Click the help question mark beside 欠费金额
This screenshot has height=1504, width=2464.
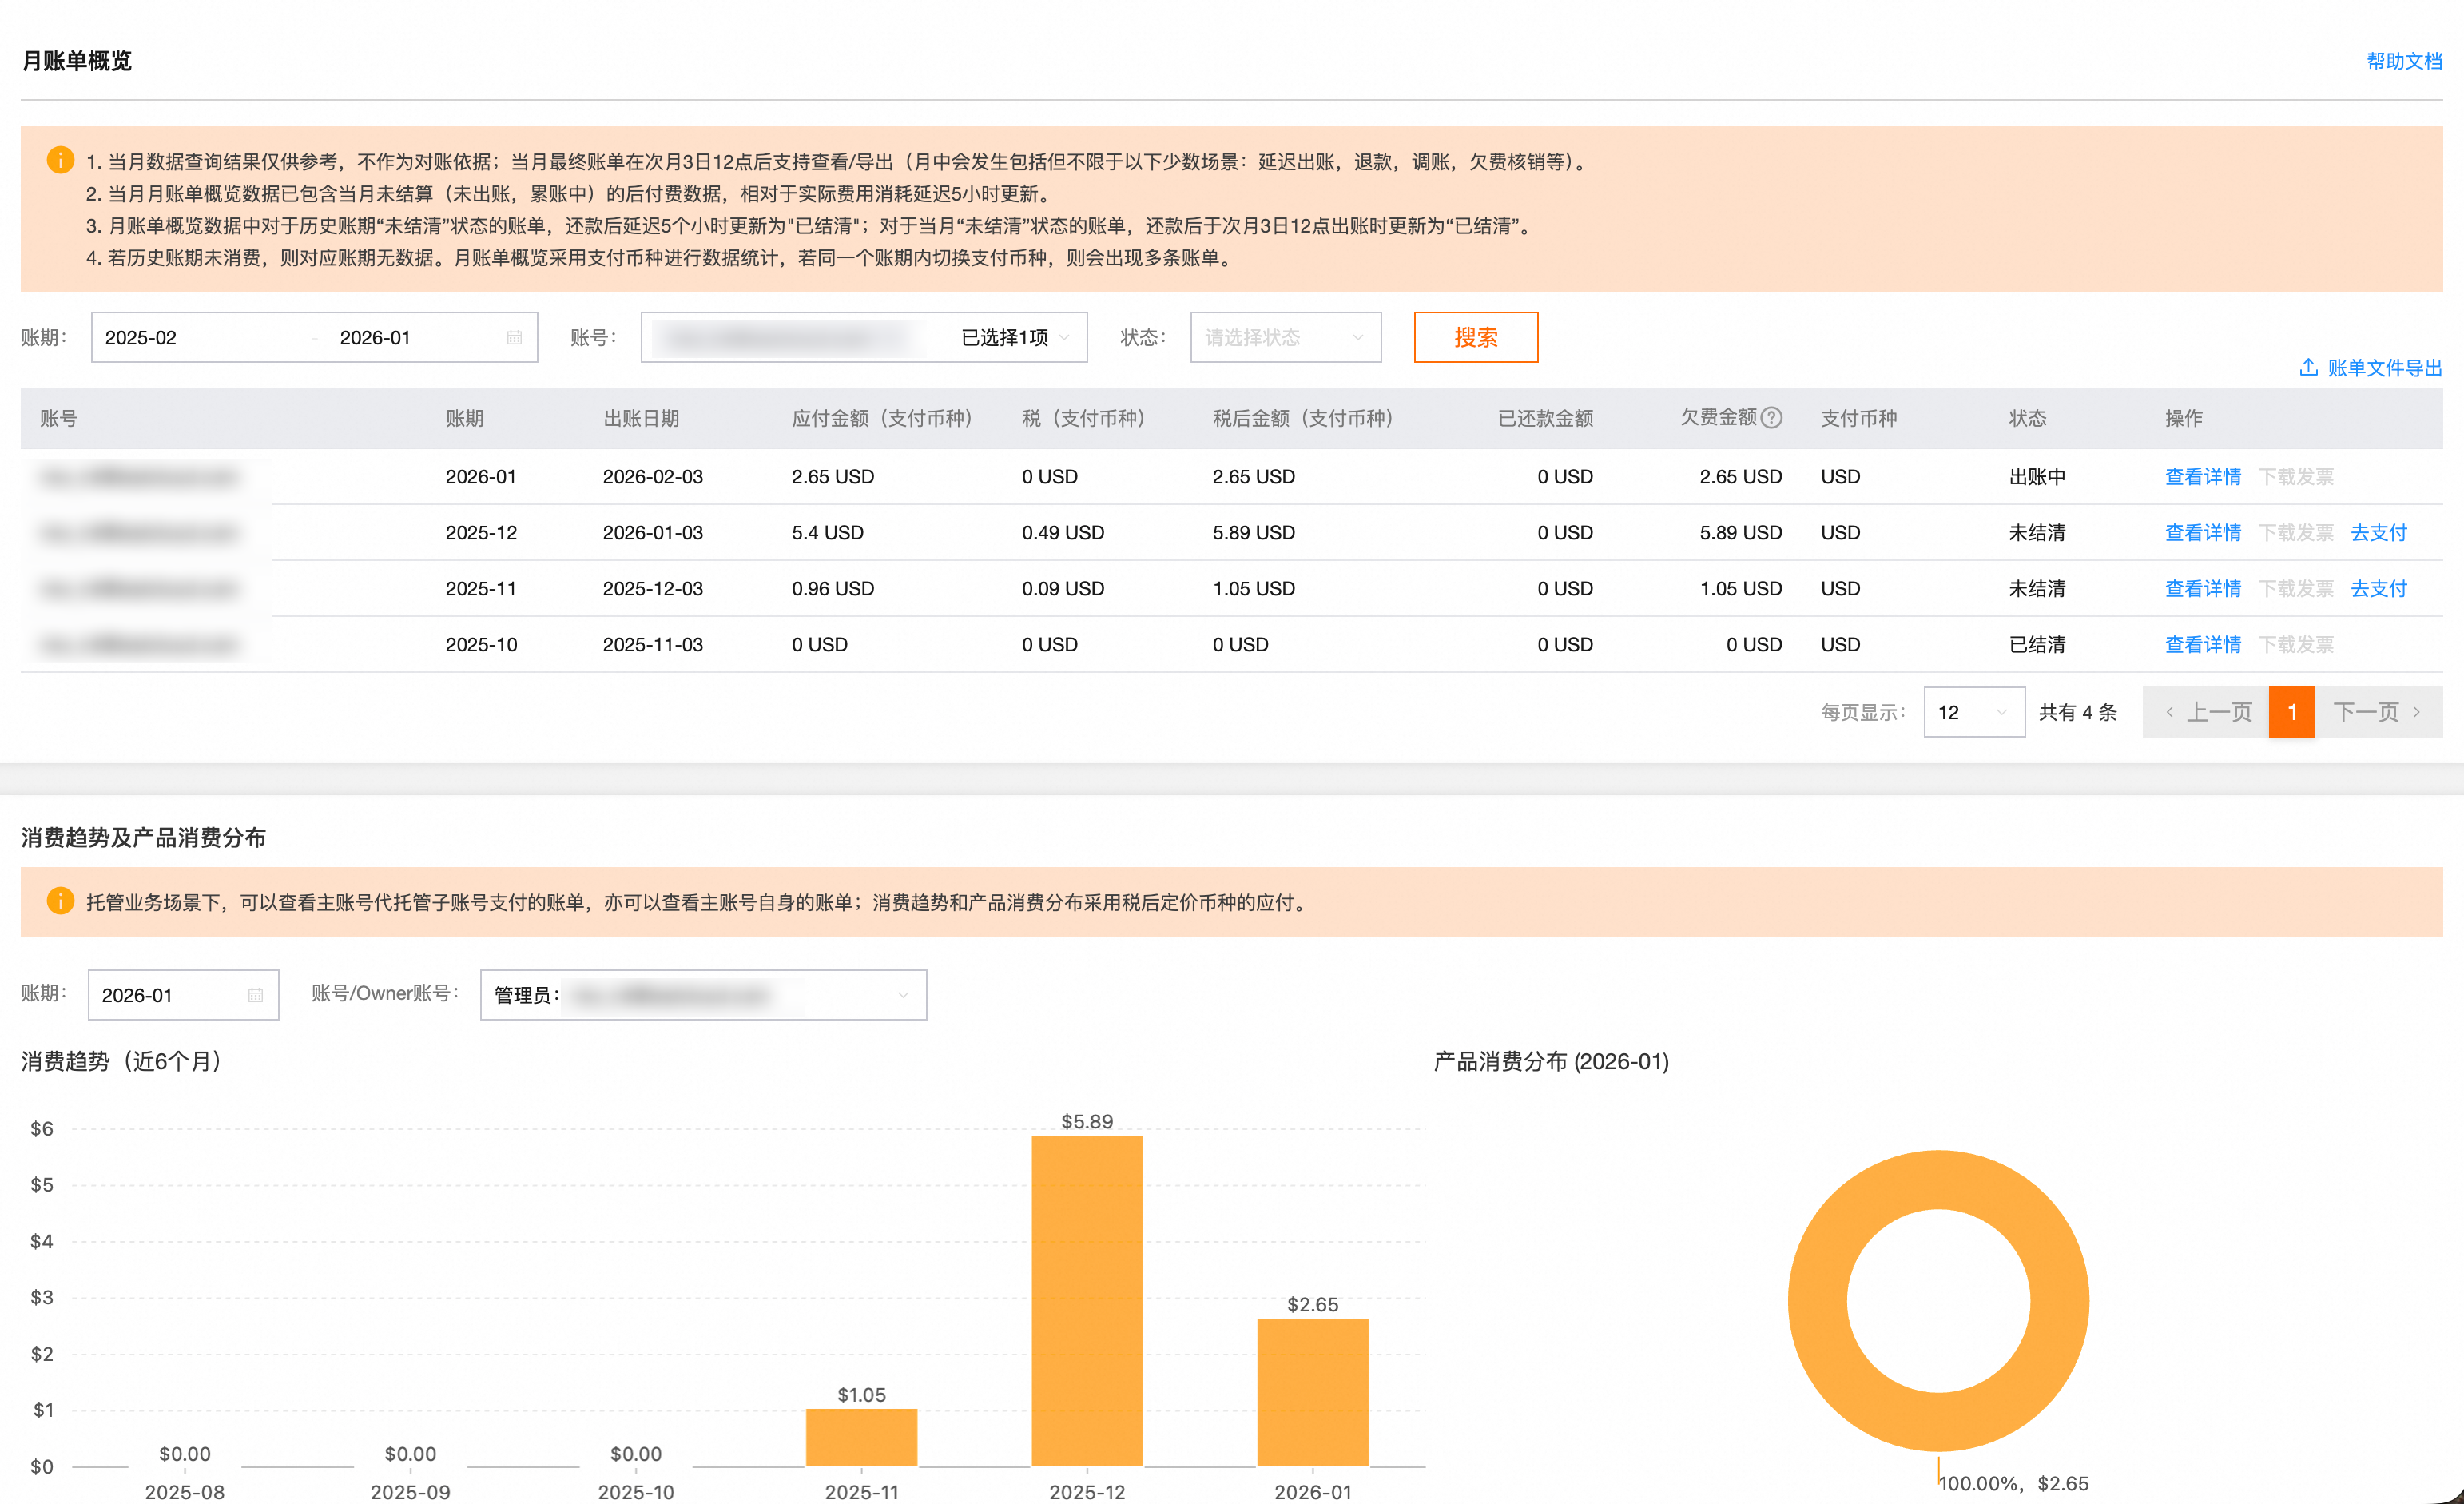(1771, 418)
